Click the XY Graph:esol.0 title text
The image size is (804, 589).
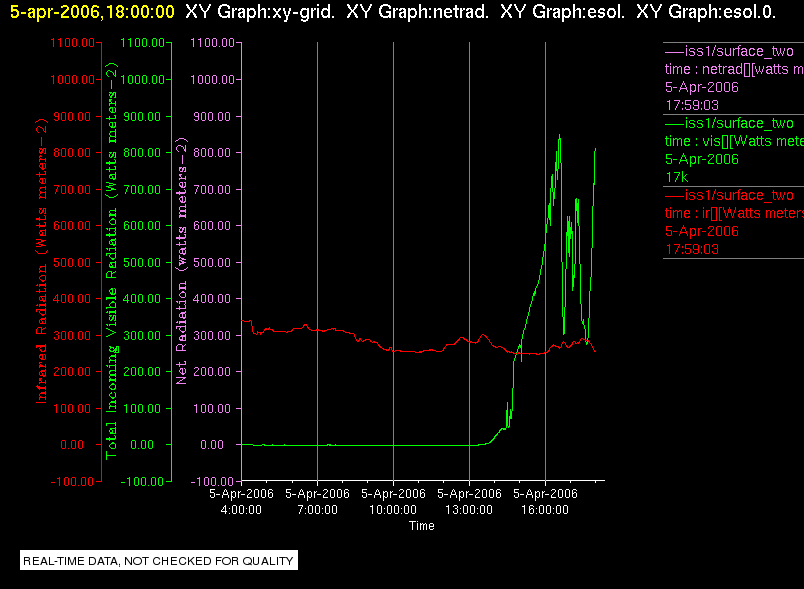[x=706, y=11]
